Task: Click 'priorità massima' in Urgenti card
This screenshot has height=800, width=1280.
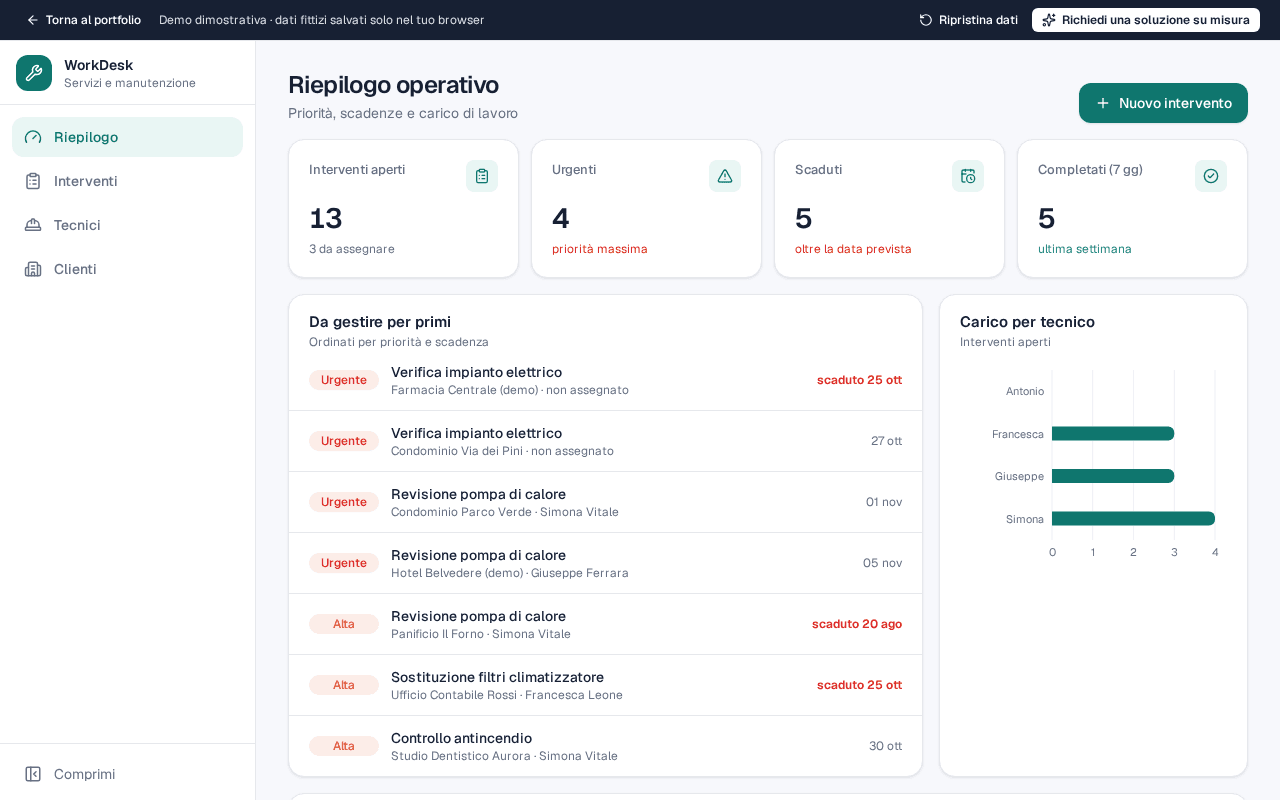Action: tap(600, 249)
